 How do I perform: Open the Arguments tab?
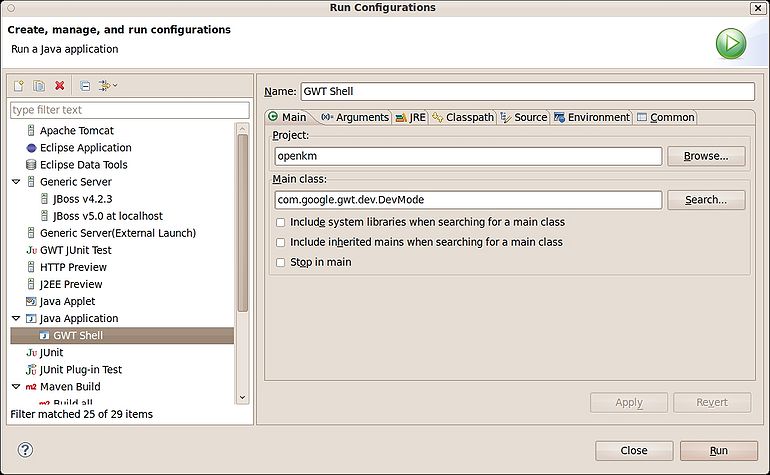pos(355,117)
